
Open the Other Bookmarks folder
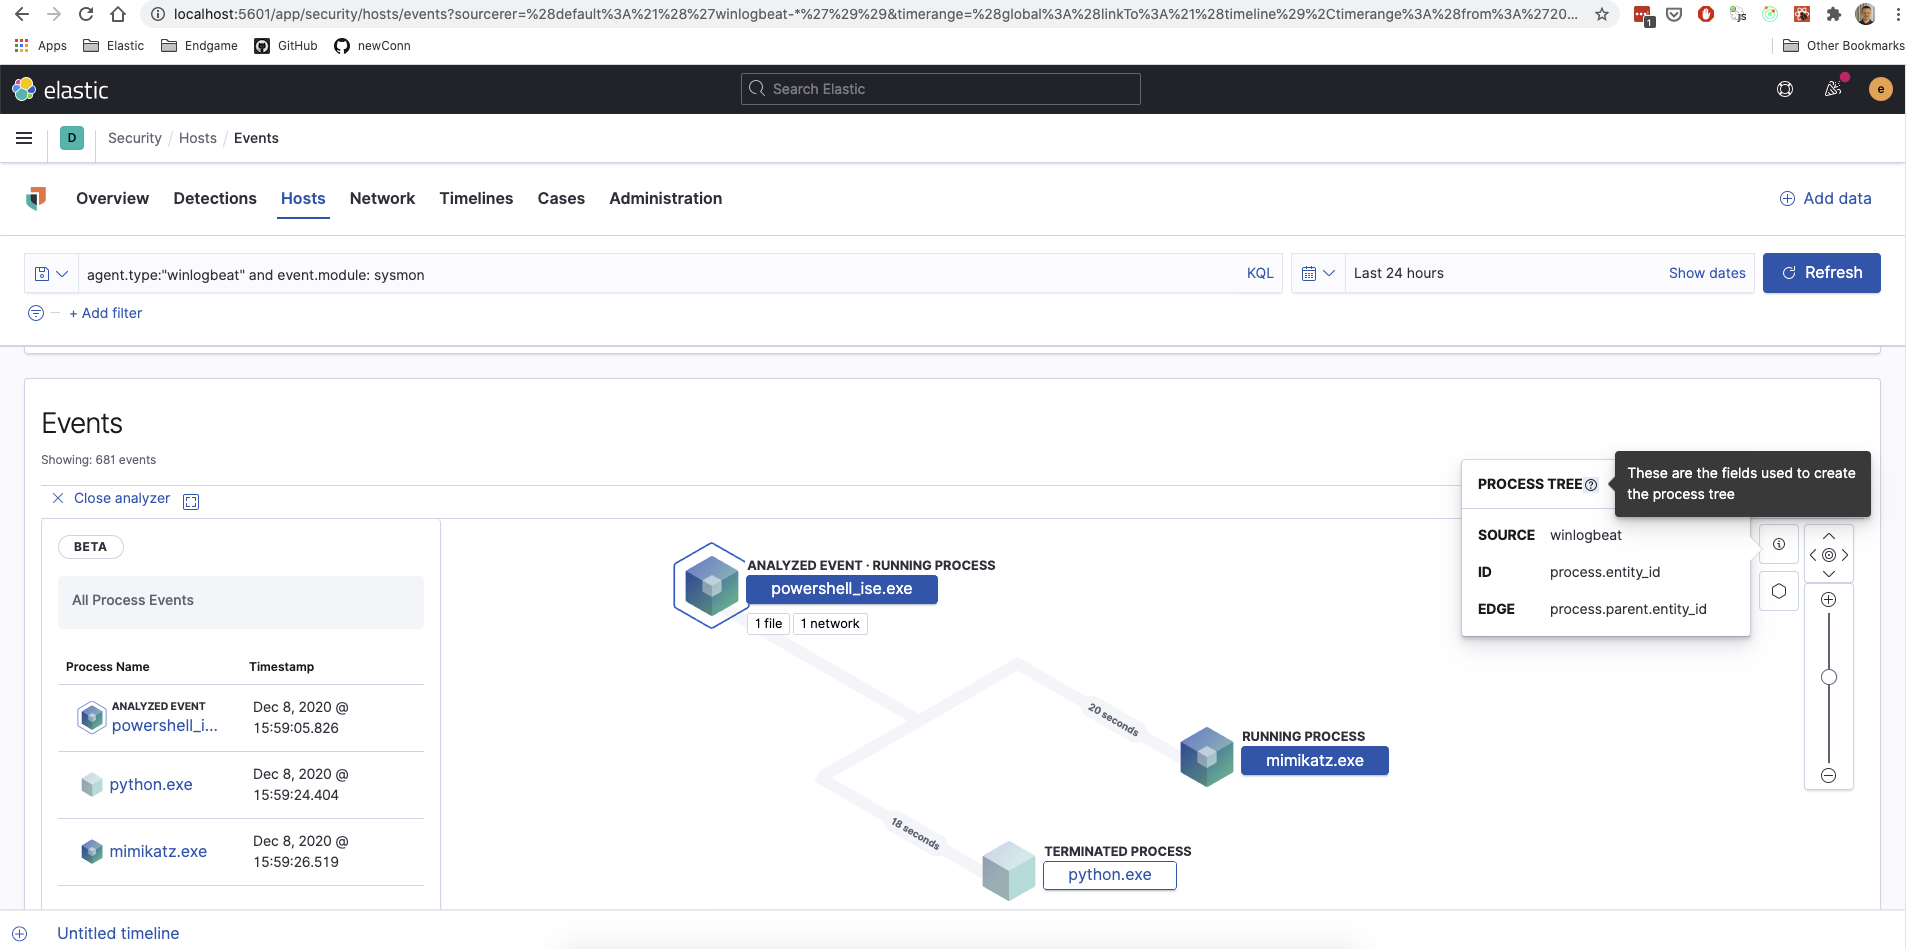[x=1844, y=46]
